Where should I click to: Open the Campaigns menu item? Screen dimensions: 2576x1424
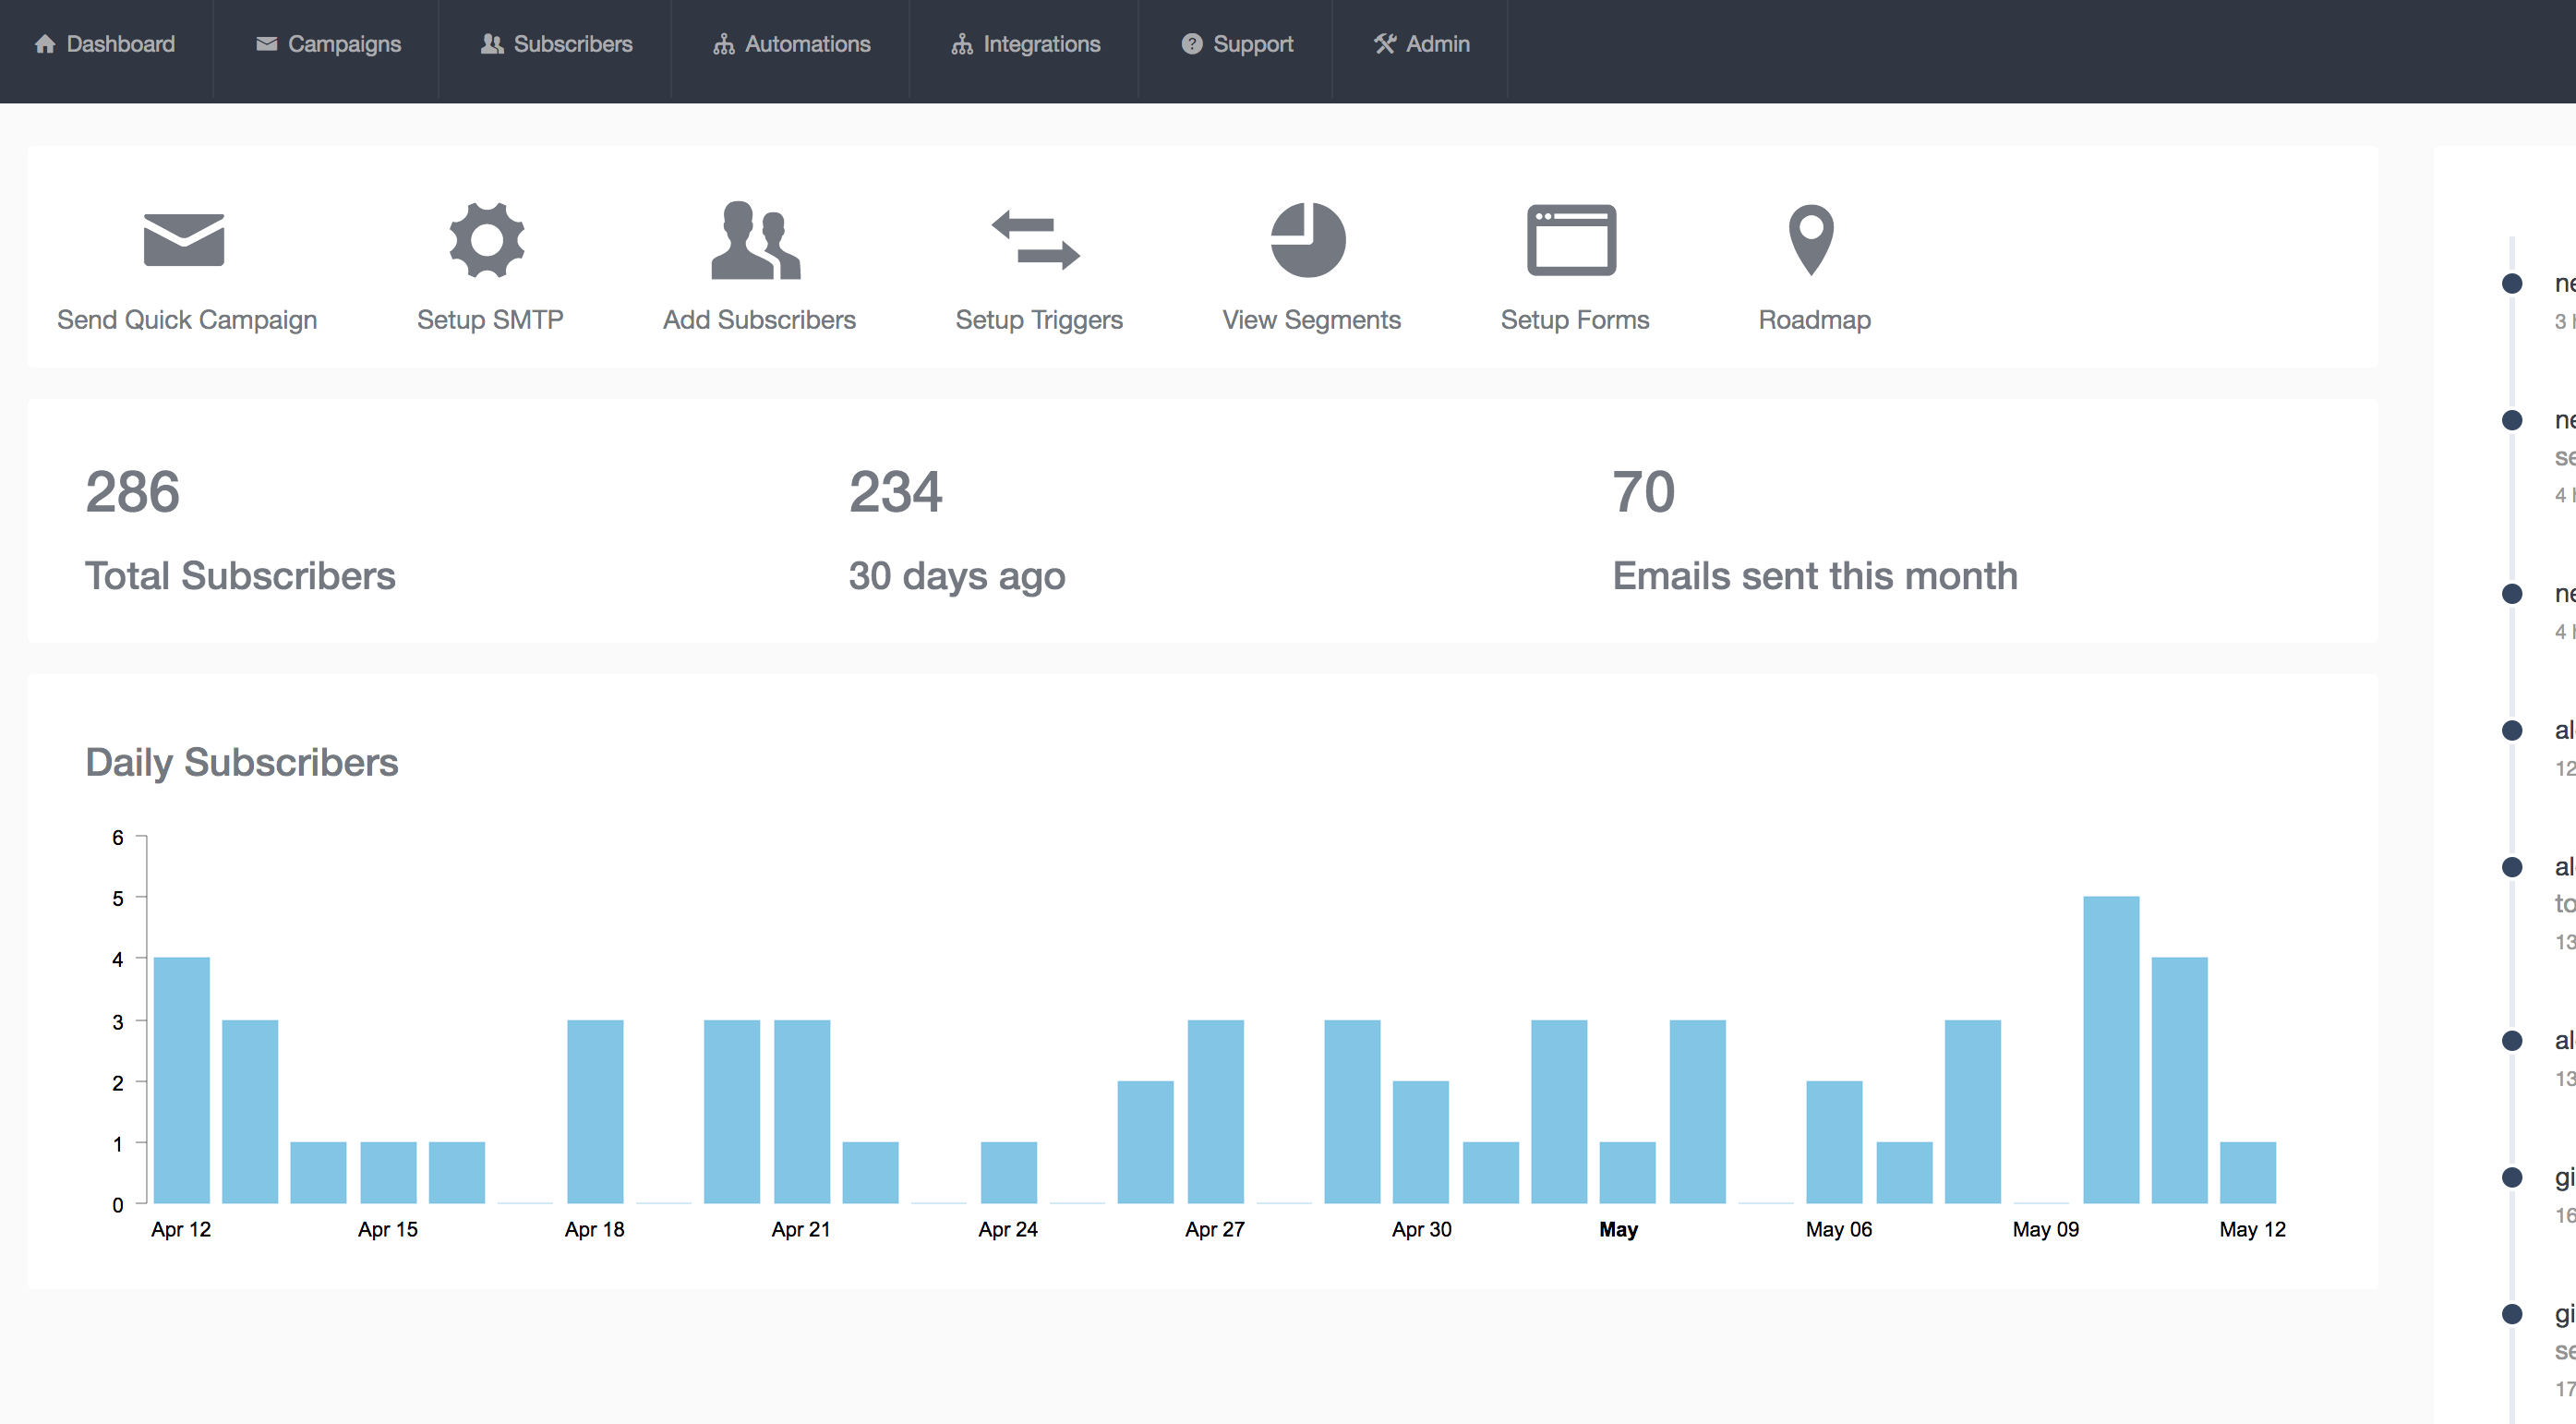point(328,44)
